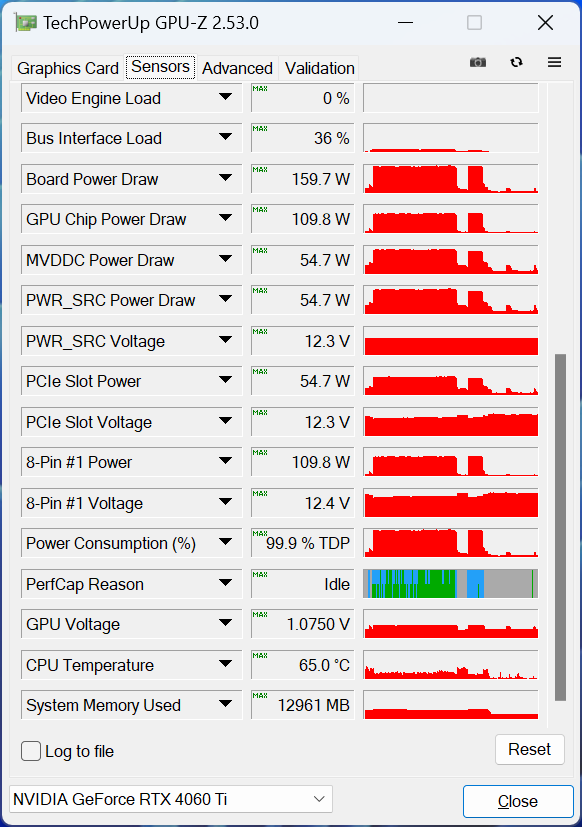Click the CPU Temperature 65.0 °C value
The height and width of the screenshot is (827, 582).
coord(302,665)
